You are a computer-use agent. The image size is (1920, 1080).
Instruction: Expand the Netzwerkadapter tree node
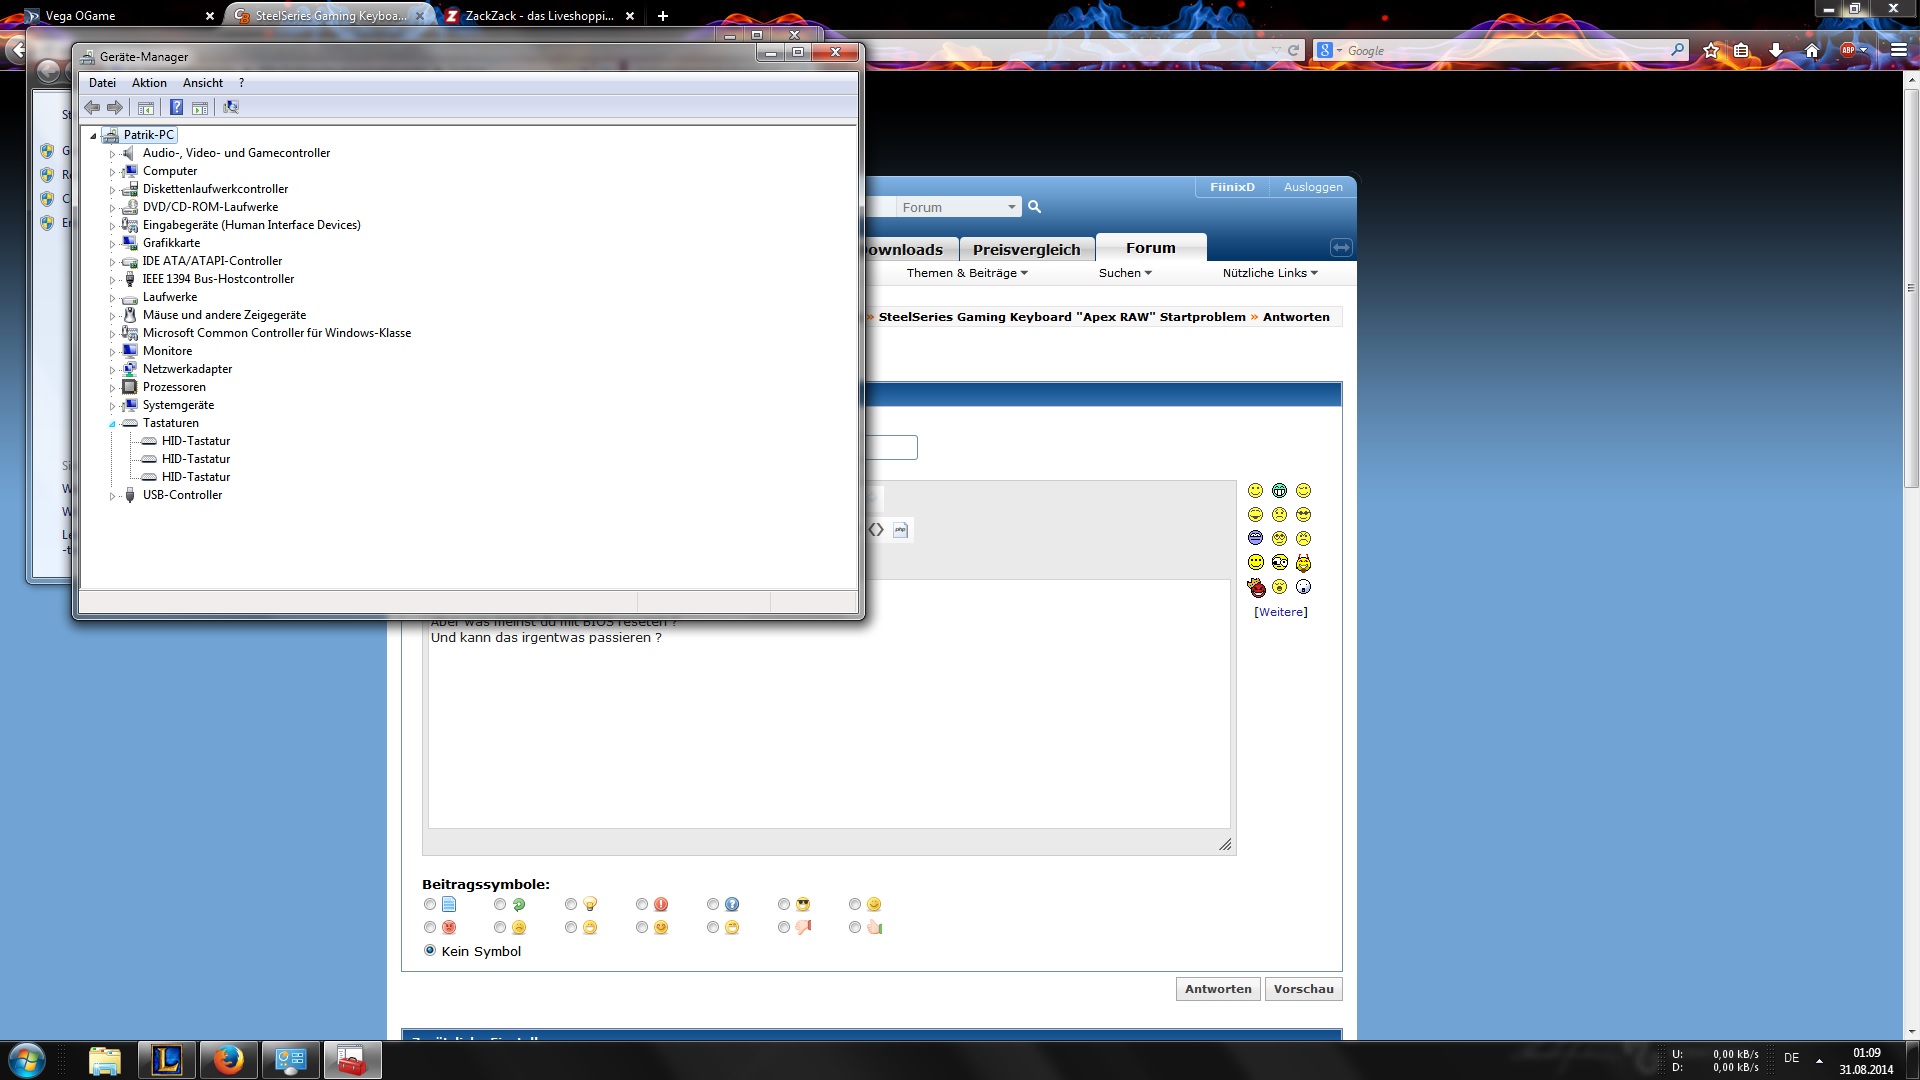pyautogui.click(x=112, y=370)
